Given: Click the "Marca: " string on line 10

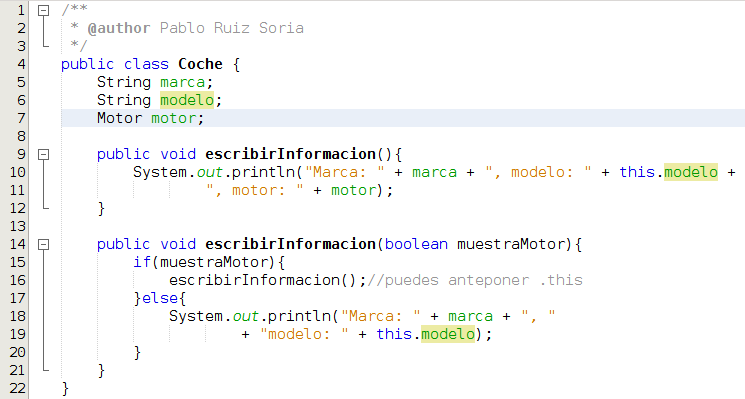Looking at the screenshot, I should point(344,172).
